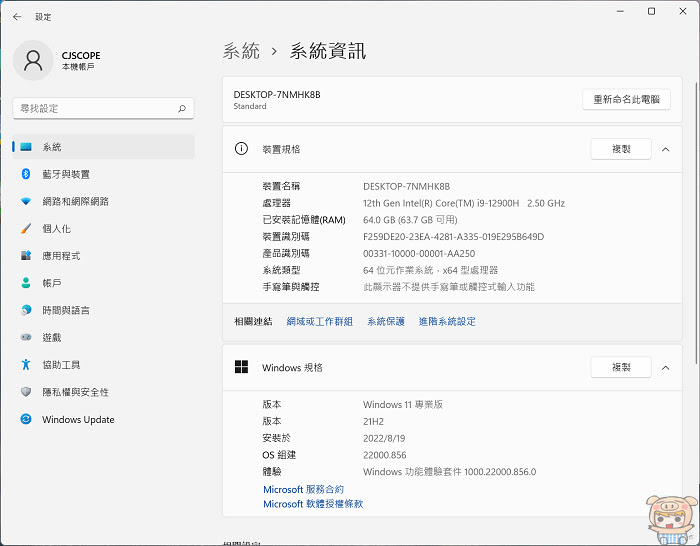Click the 應用程式 apps icon
The width and height of the screenshot is (700, 546).
26,255
